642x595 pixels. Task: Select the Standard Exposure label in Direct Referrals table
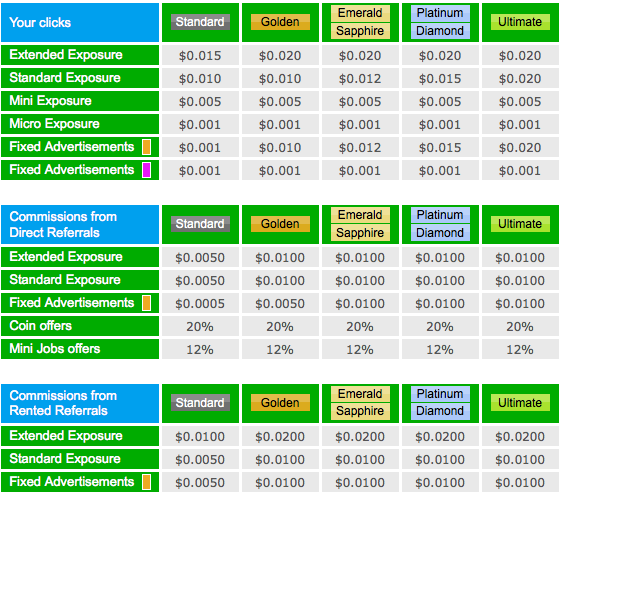[x=80, y=280]
